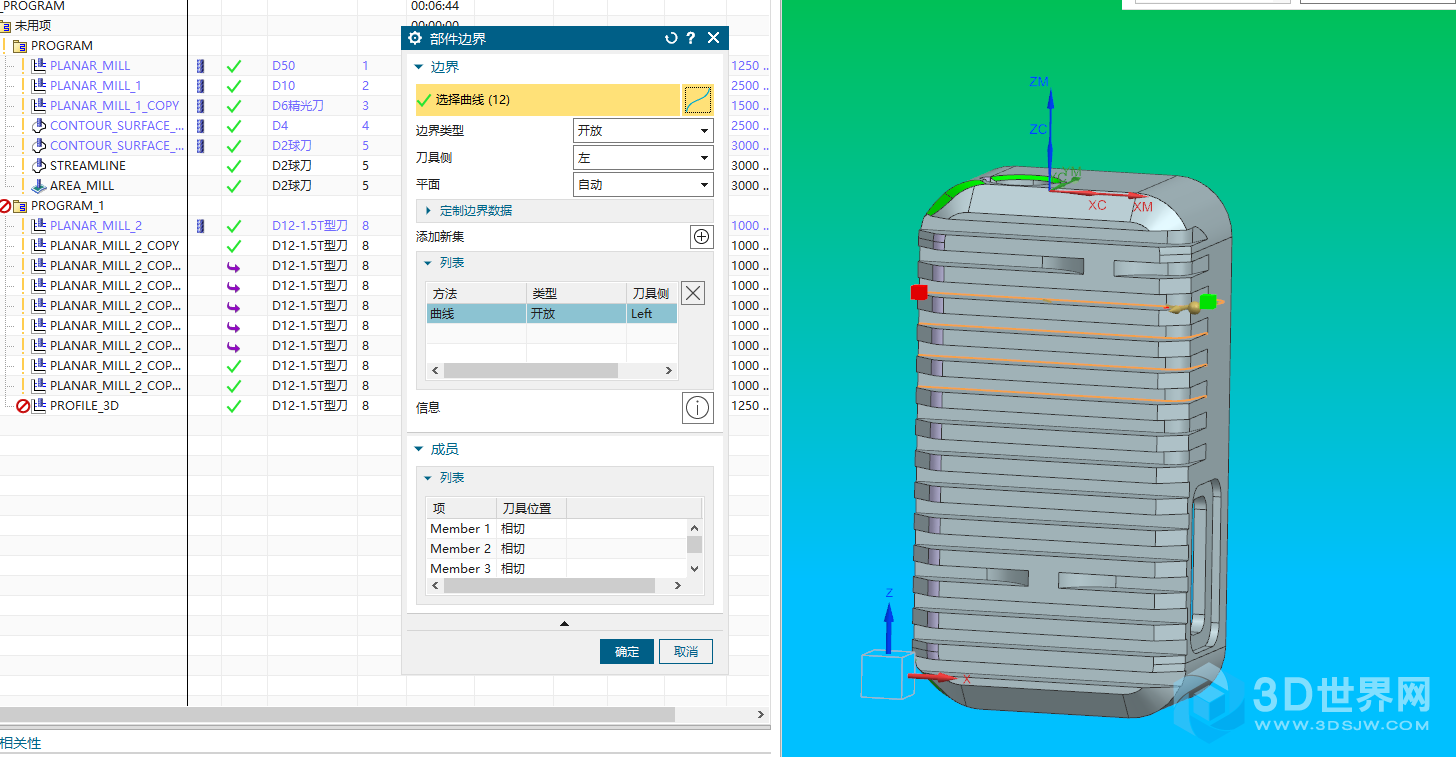
Task: Click the AREA_MILL operation icon
Action: (x=39, y=185)
